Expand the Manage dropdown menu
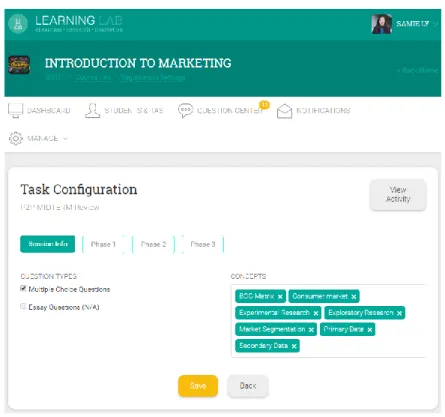The image size is (445, 417). click(x=47, y=138)
